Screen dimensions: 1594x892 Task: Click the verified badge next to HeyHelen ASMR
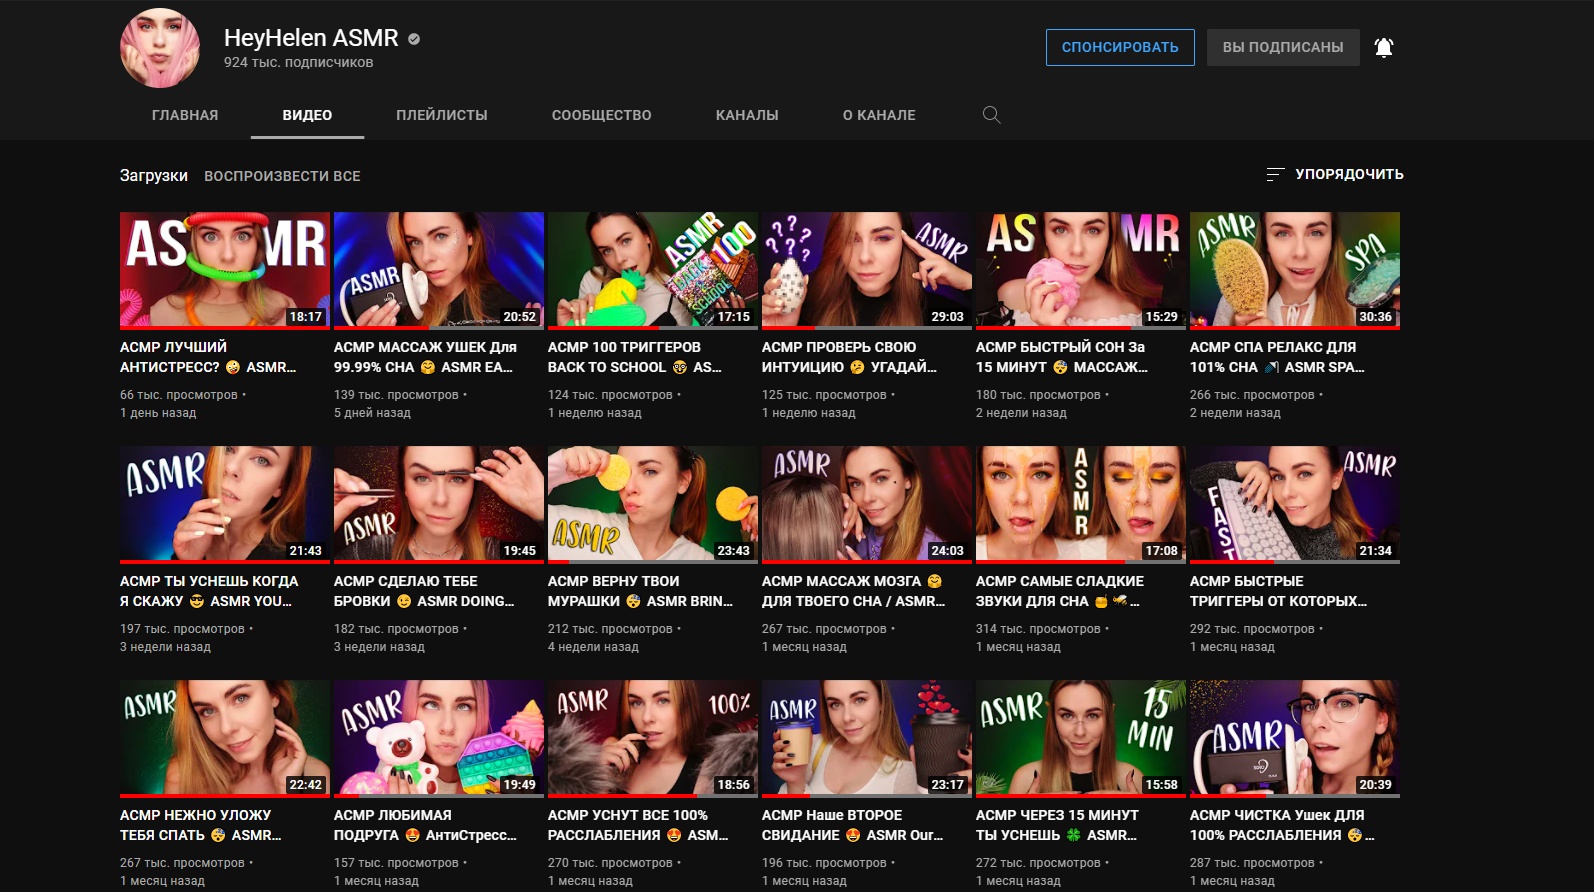[414, 39]
